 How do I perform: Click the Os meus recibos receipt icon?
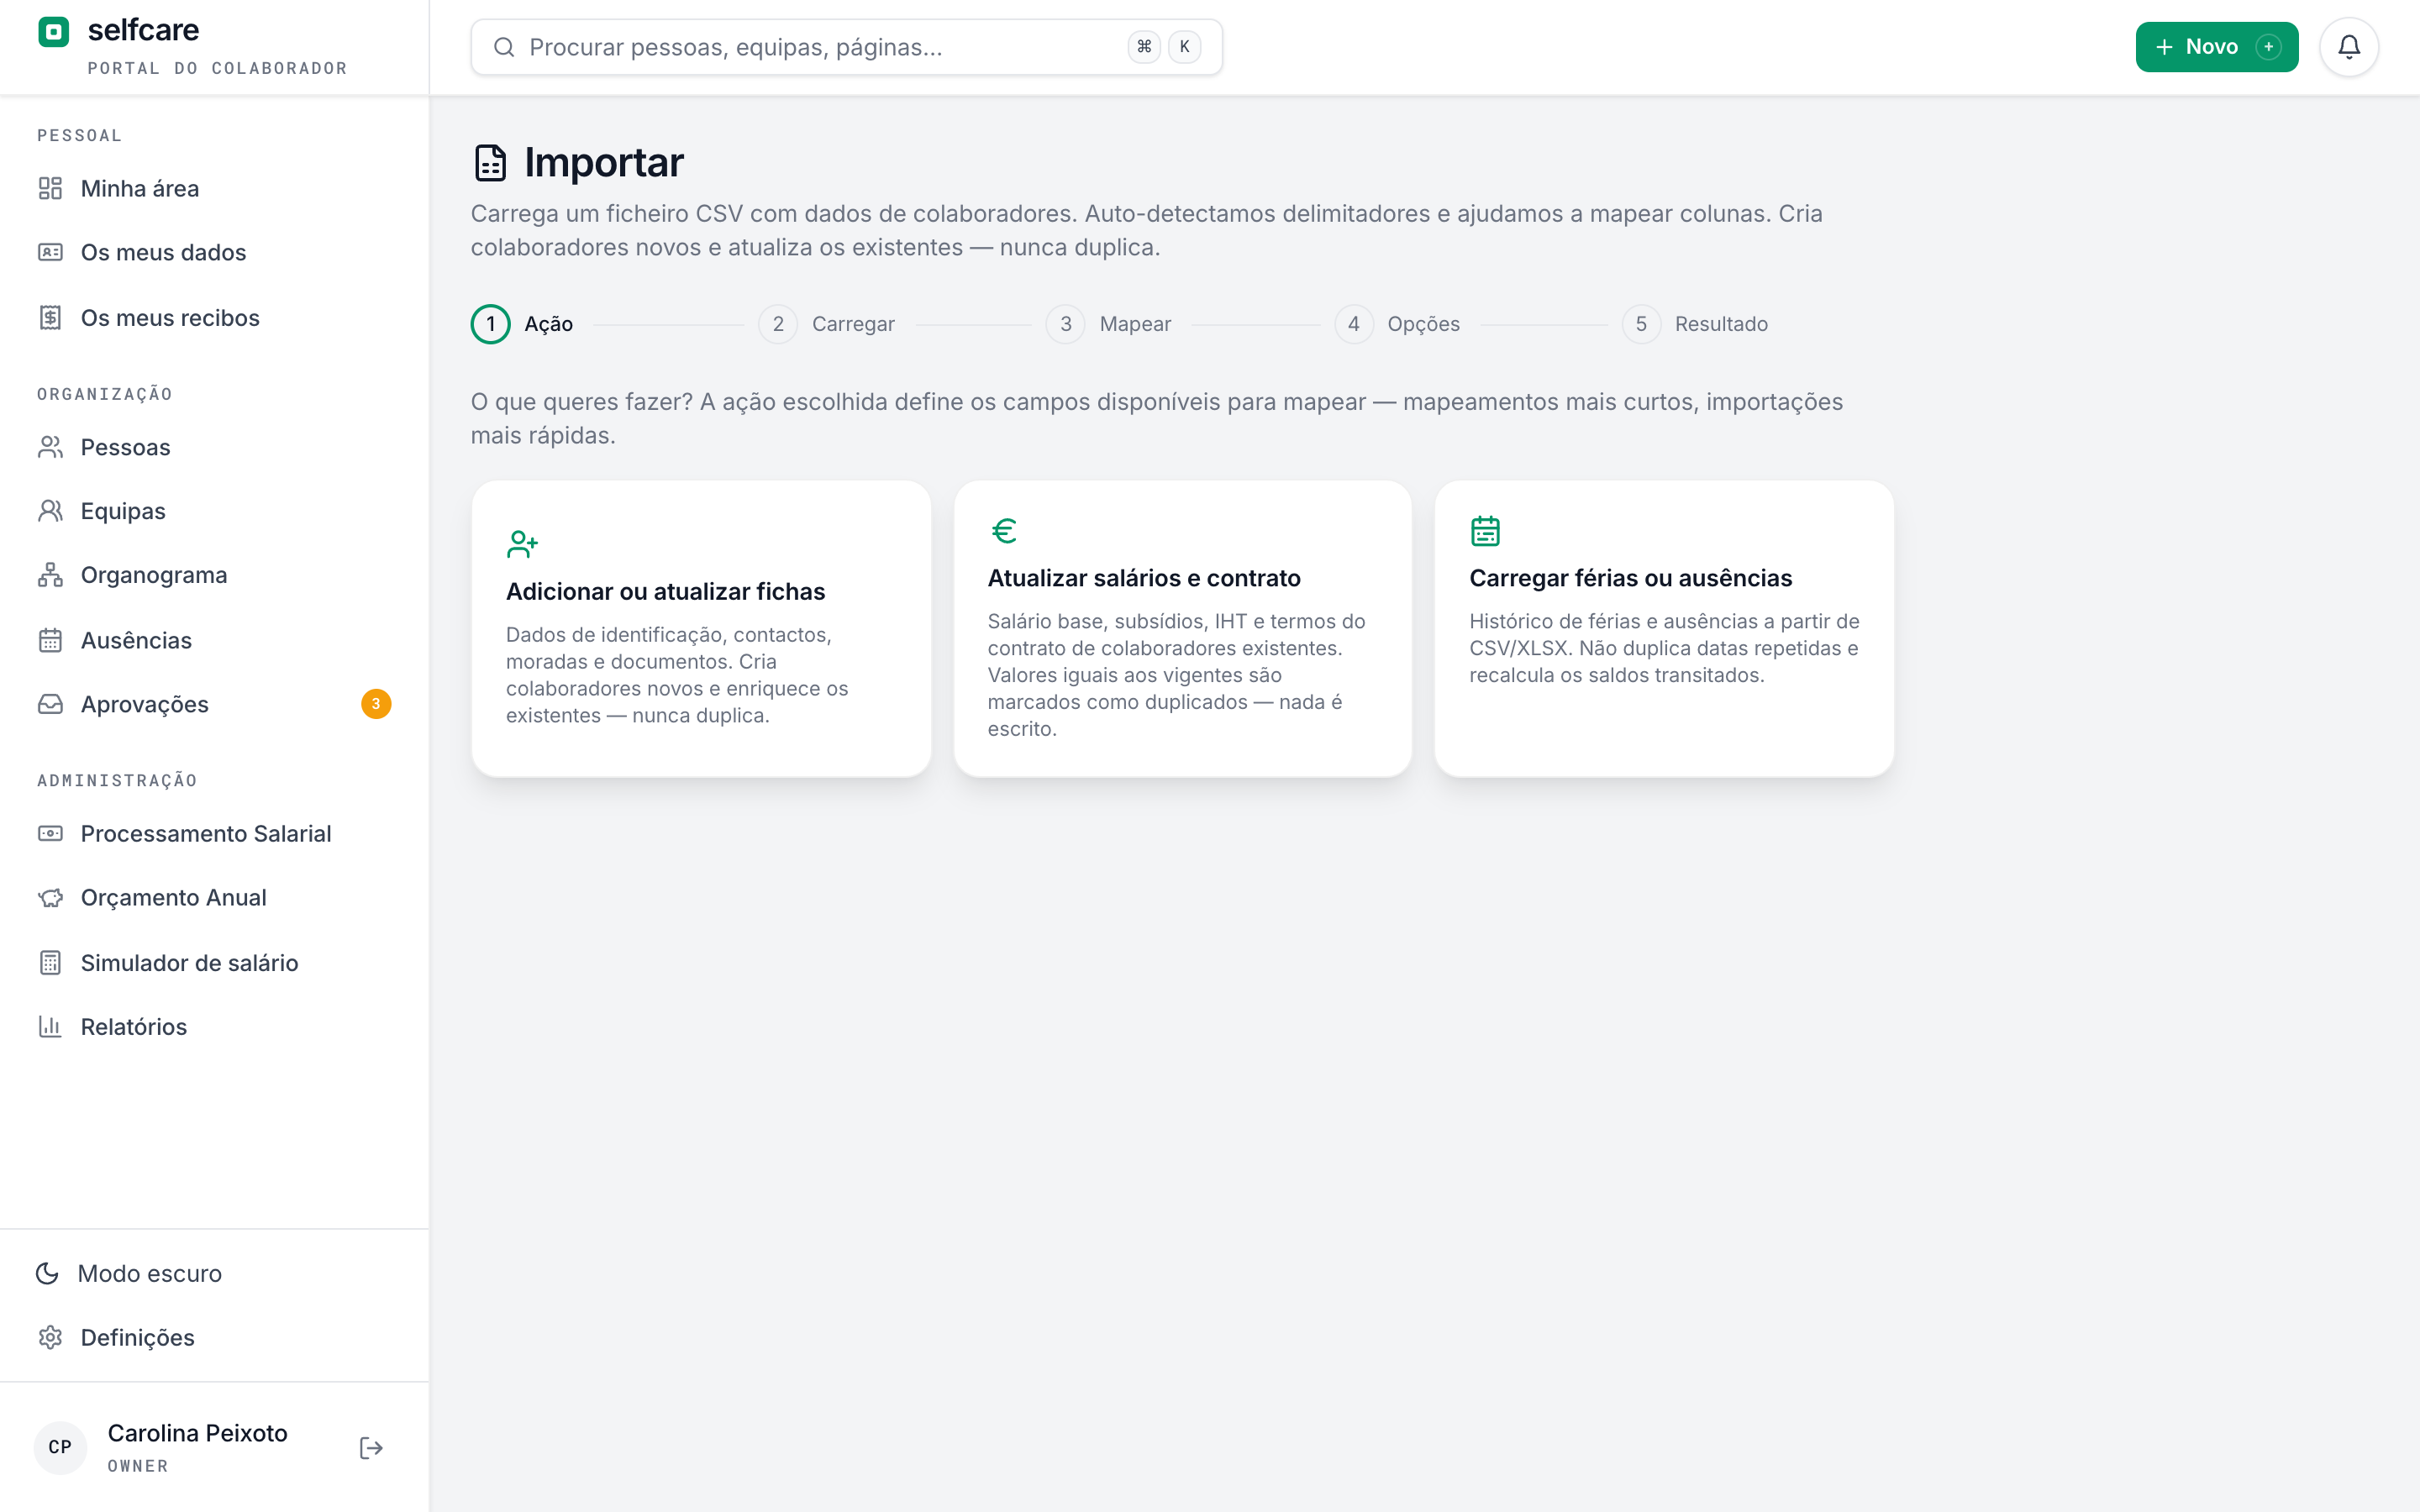[x=50, y=317]
